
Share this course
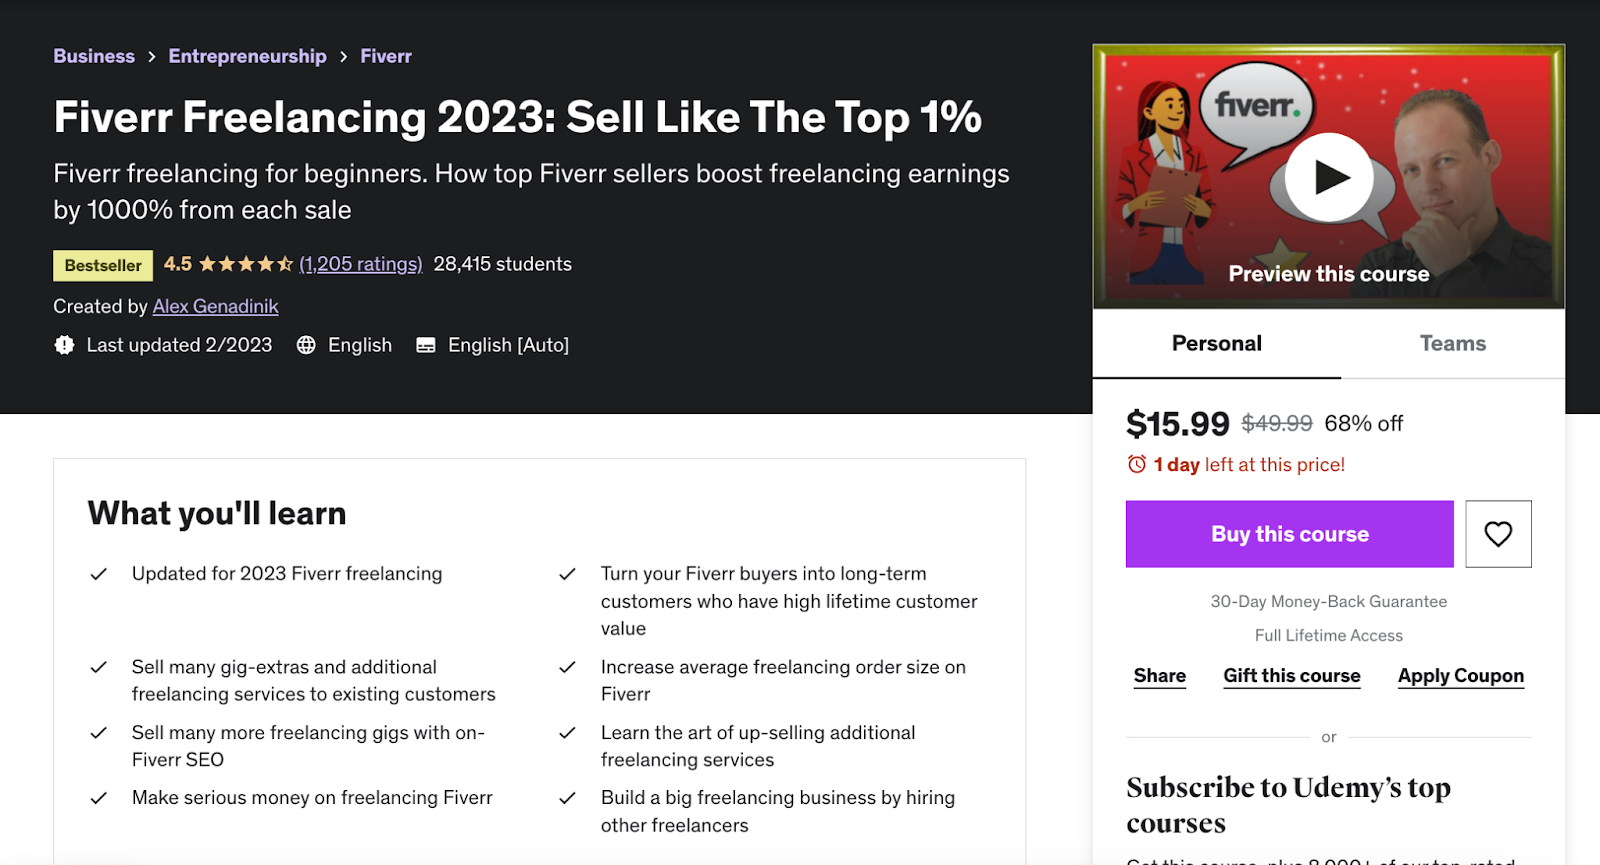pyautogui.click(x=1159, y=676)
